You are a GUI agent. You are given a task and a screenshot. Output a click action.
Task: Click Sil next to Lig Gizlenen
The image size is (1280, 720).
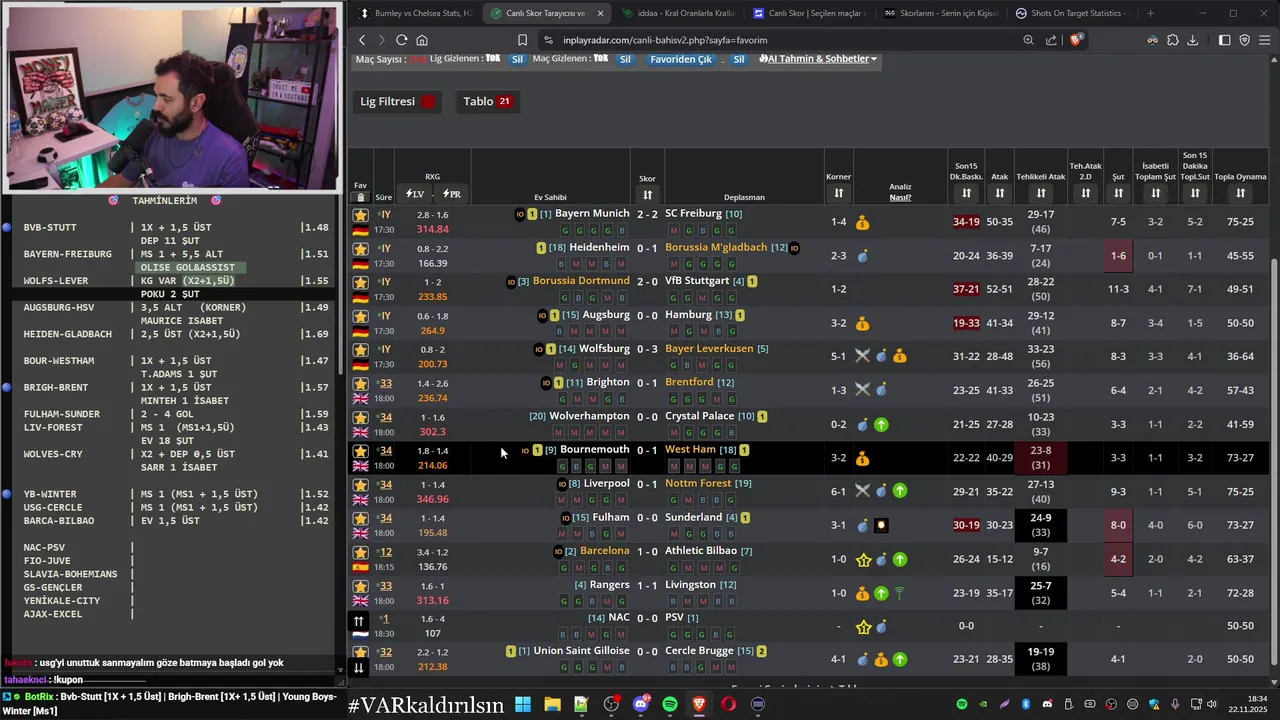(517, 59)
